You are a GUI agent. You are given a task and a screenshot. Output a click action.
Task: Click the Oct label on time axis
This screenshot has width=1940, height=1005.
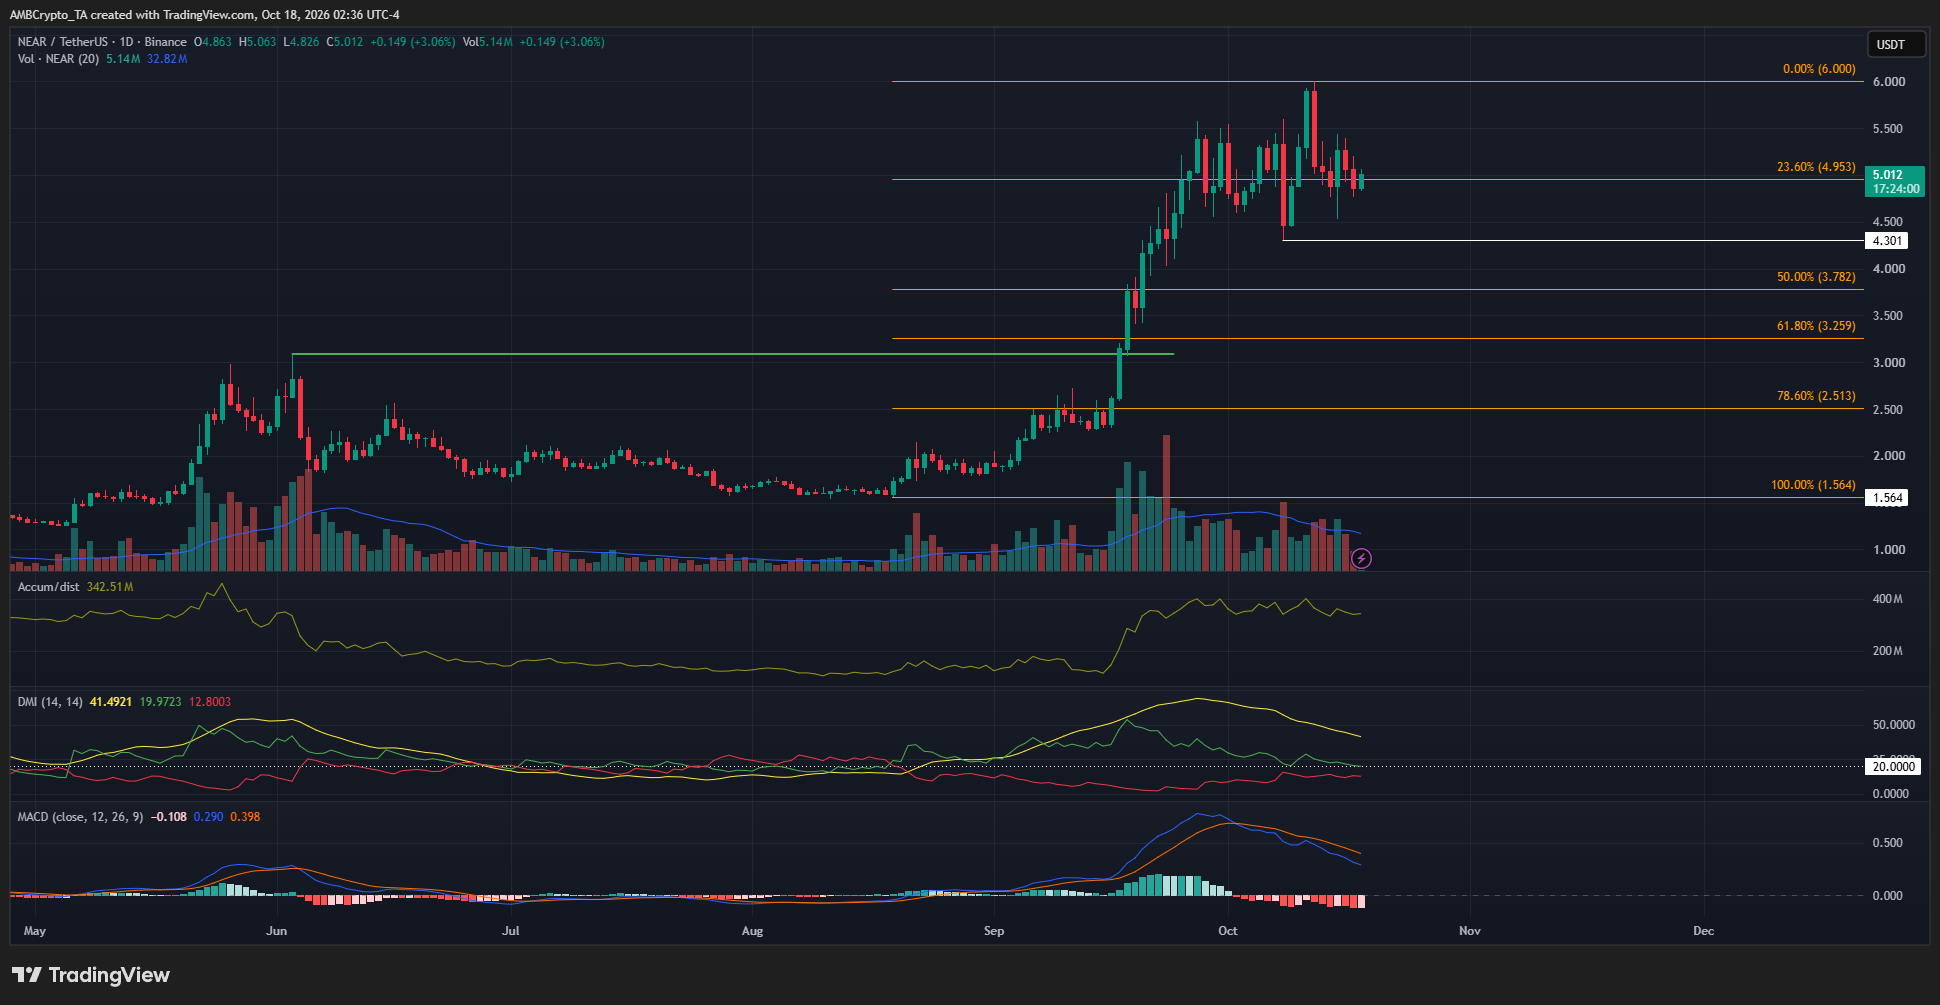(x=1228, y=931)
